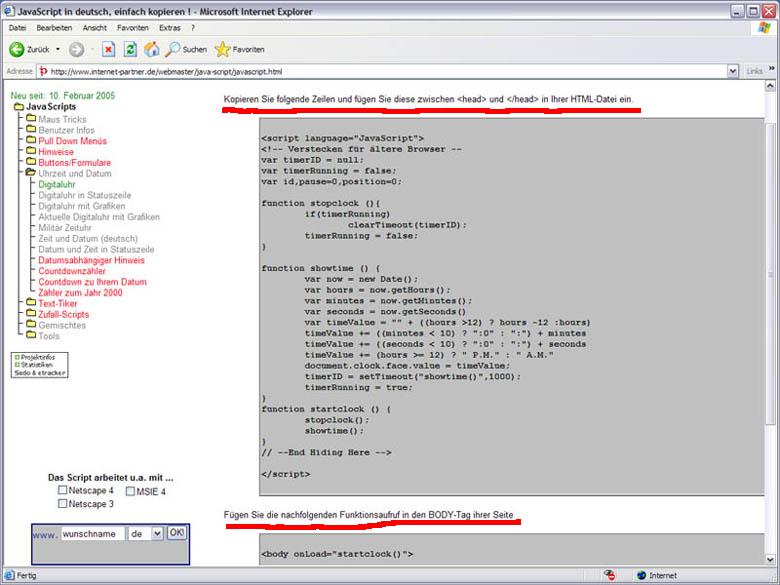Open the Datei menu
The width and height of the screenshot is (780, 585).
point(17,28)
